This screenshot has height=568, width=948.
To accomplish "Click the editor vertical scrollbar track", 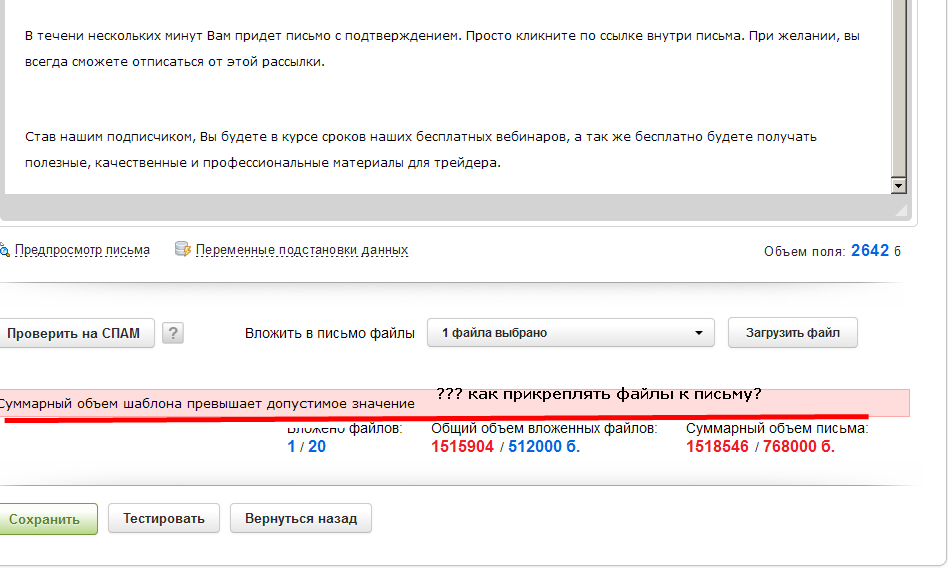I will coord(898,89).
